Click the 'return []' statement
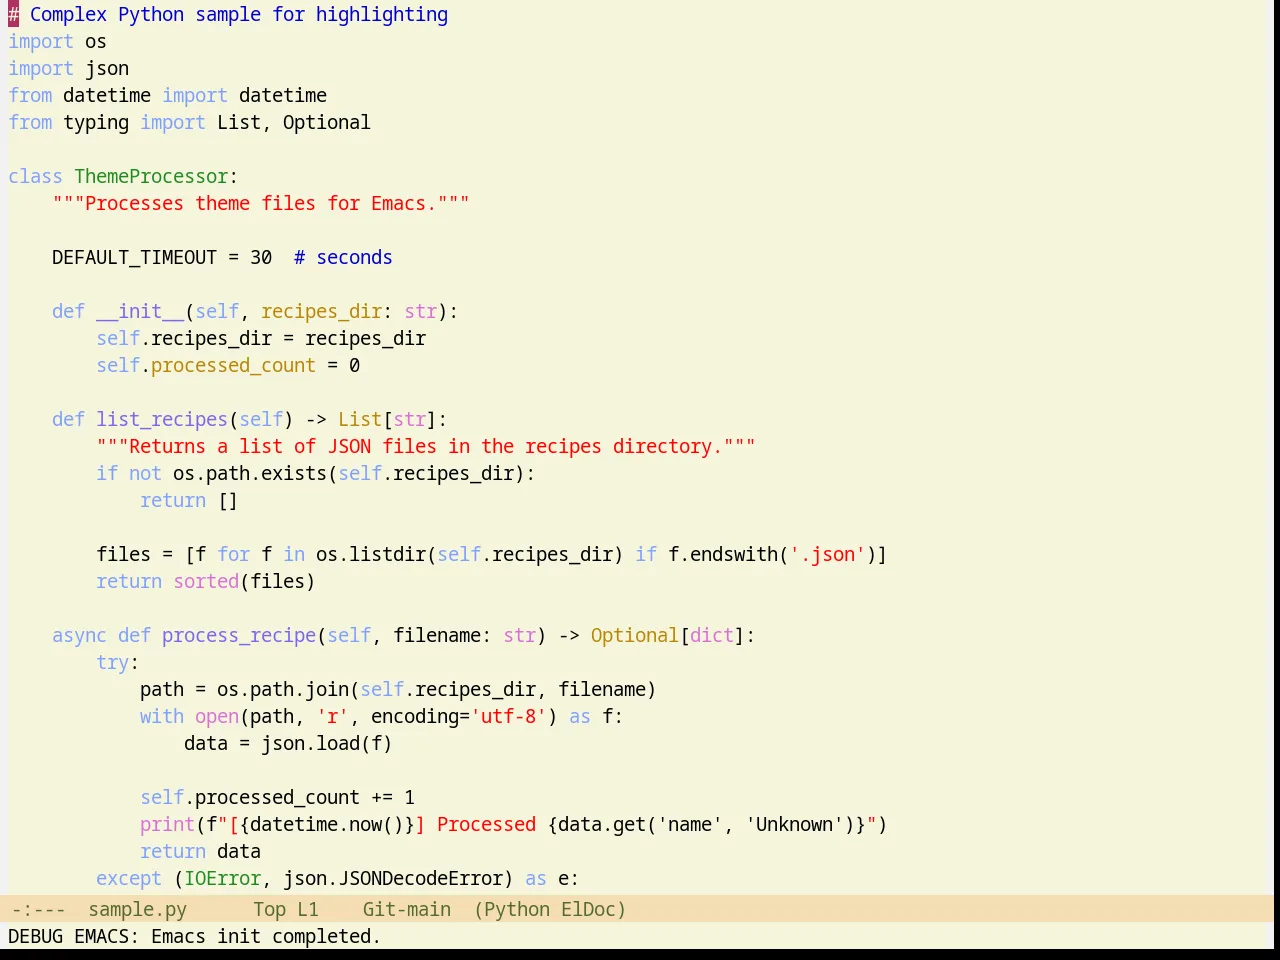 pyautogui.click(x=189, y=500)
